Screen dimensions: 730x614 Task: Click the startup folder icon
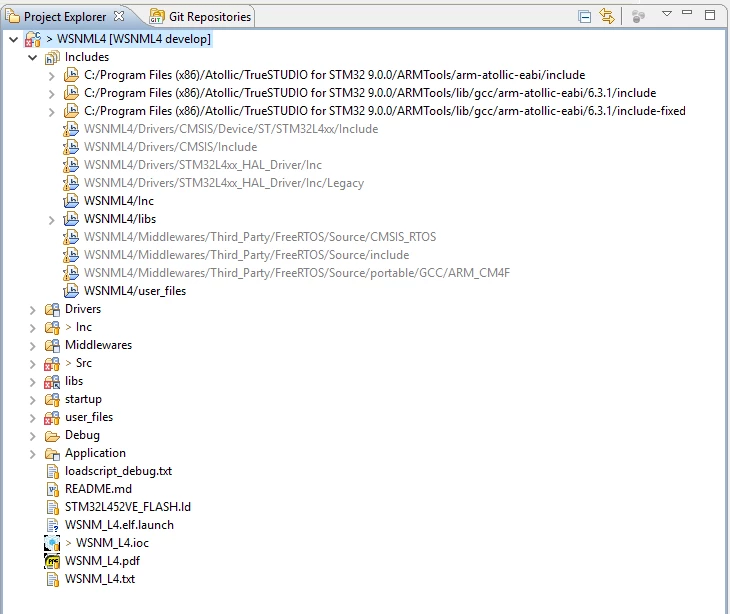pos(52,399)
